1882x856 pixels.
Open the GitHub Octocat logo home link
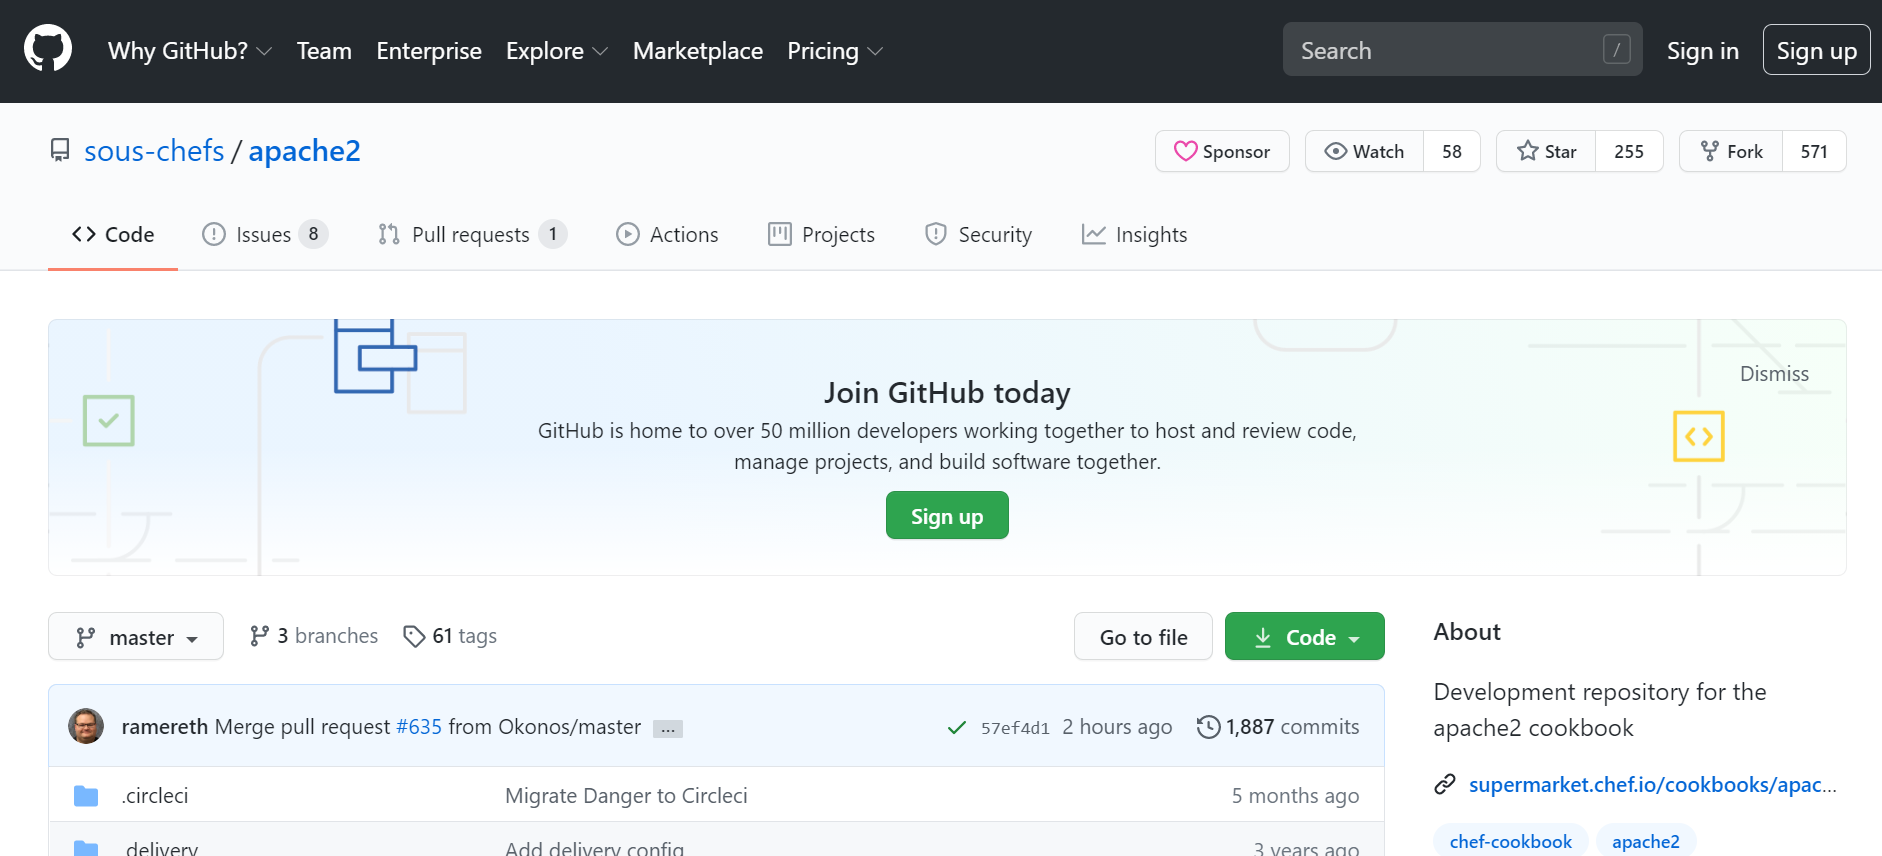click(48, 49)
